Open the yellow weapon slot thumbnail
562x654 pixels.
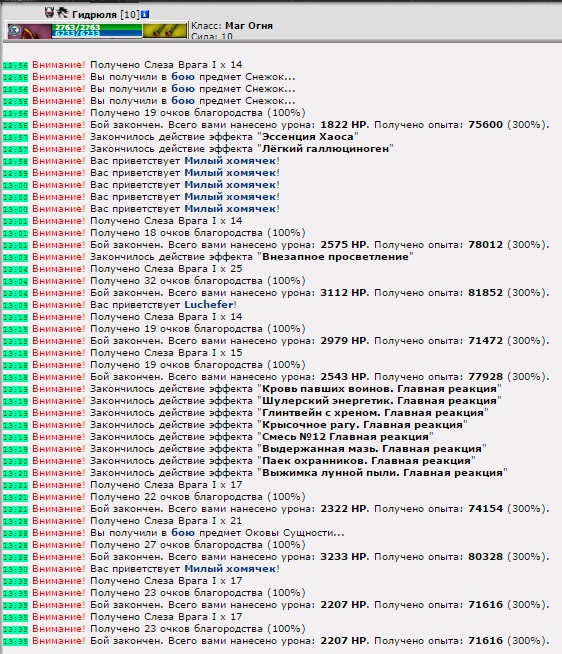click(164, 31)
